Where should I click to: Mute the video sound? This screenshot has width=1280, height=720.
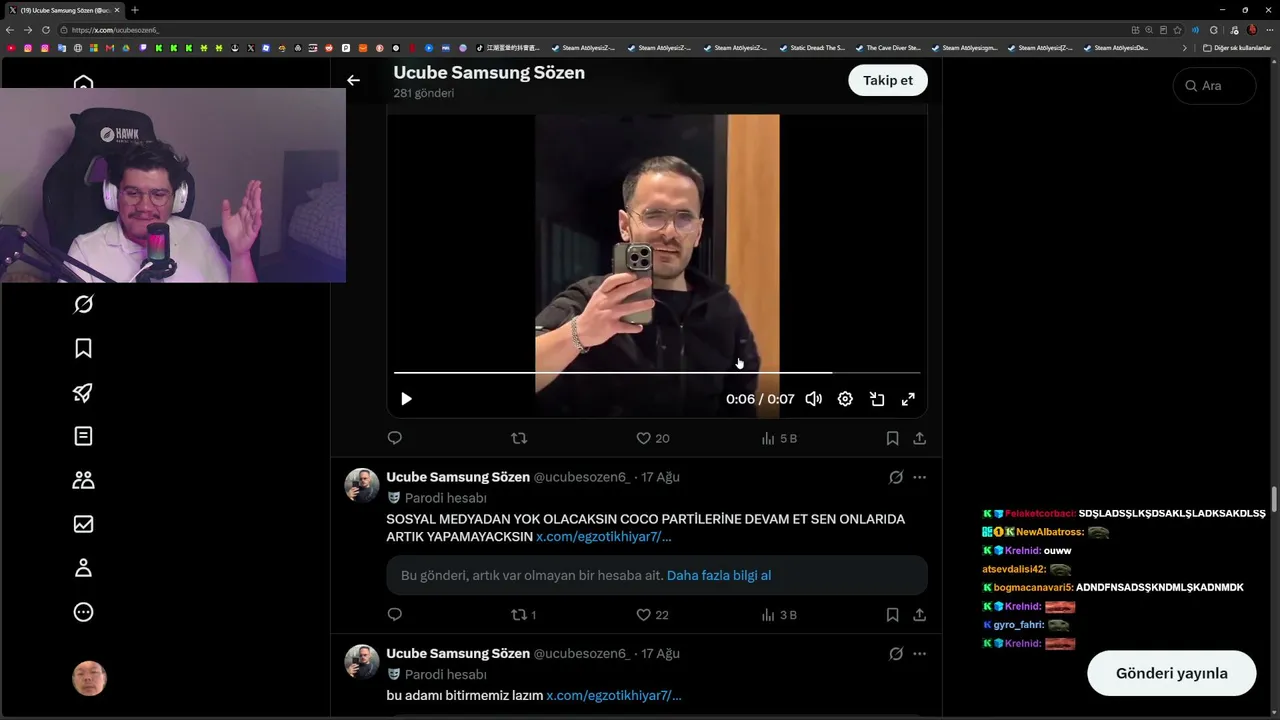click(x=814, y=399)
